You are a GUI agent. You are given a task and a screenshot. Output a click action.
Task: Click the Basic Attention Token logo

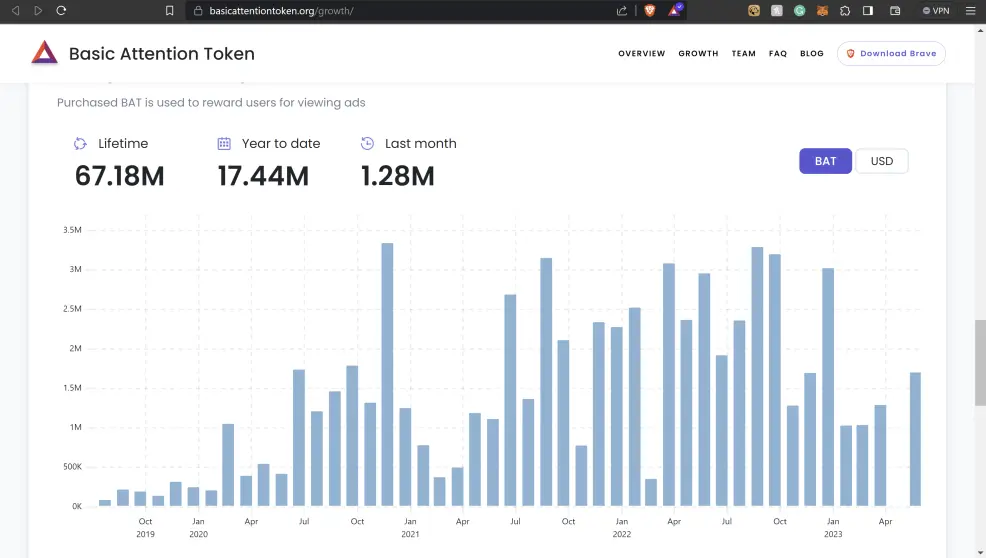[x=45, y=53]
